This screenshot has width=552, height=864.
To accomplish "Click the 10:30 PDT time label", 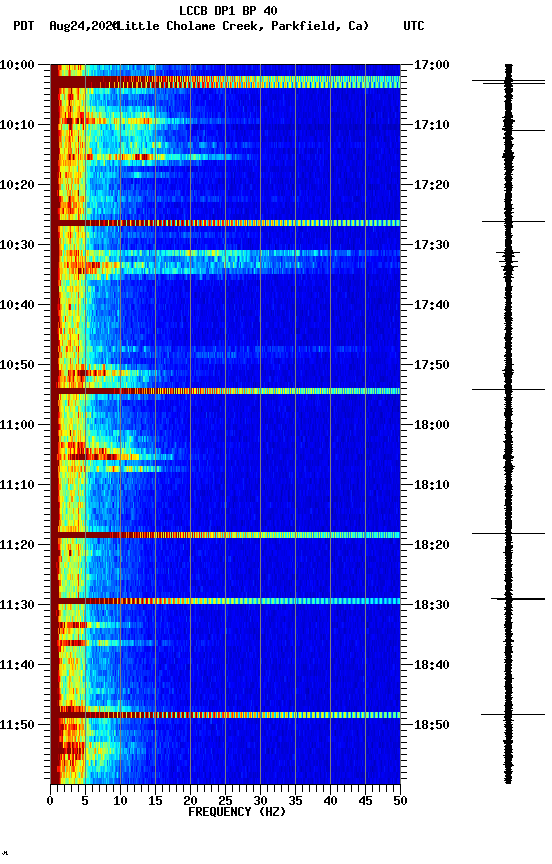I will (17, 245).
